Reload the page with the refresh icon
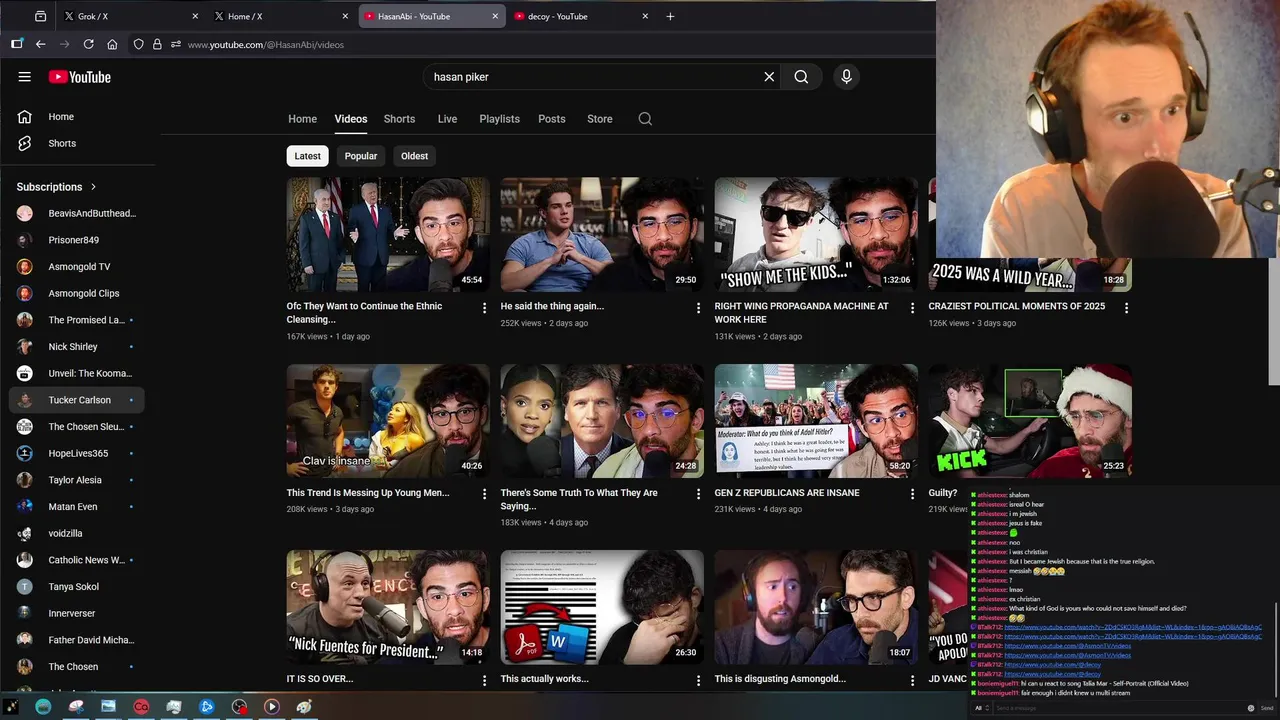The width and height of the screenshot is (1280, 720). [88, 44]
